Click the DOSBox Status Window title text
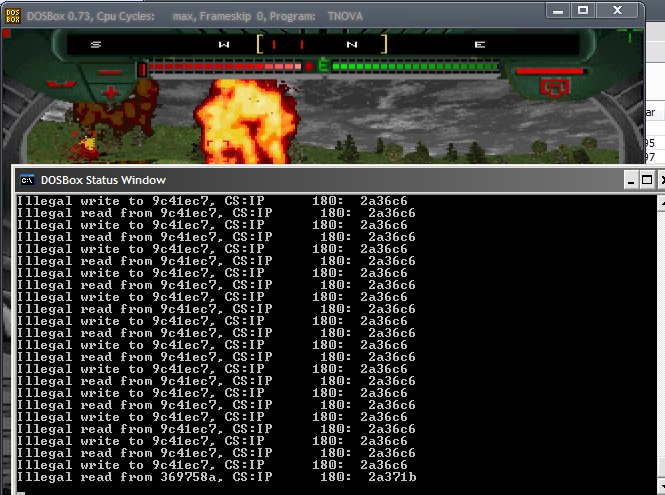The width and height of the screenshot is (665, 495). (x=103, y=180)
